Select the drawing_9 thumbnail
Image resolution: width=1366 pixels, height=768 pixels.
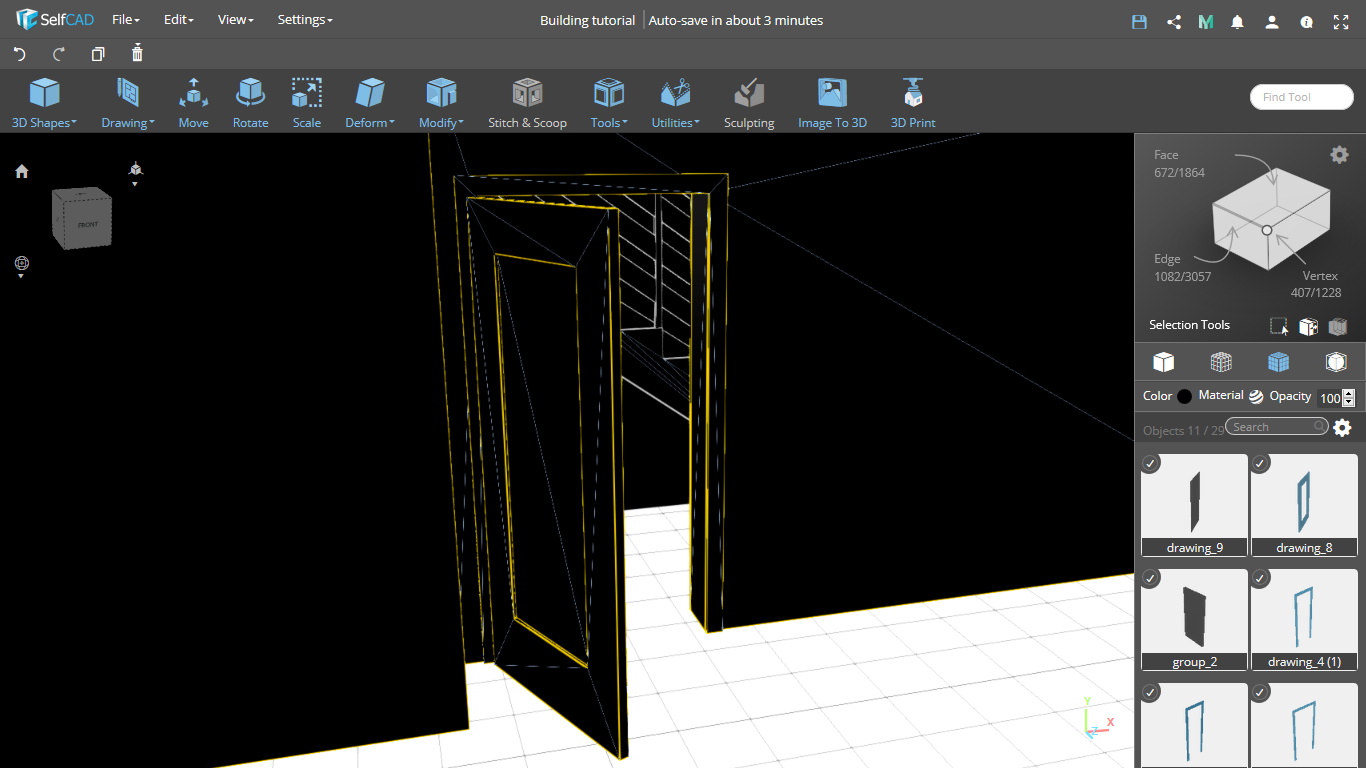tap(1194, 505)
